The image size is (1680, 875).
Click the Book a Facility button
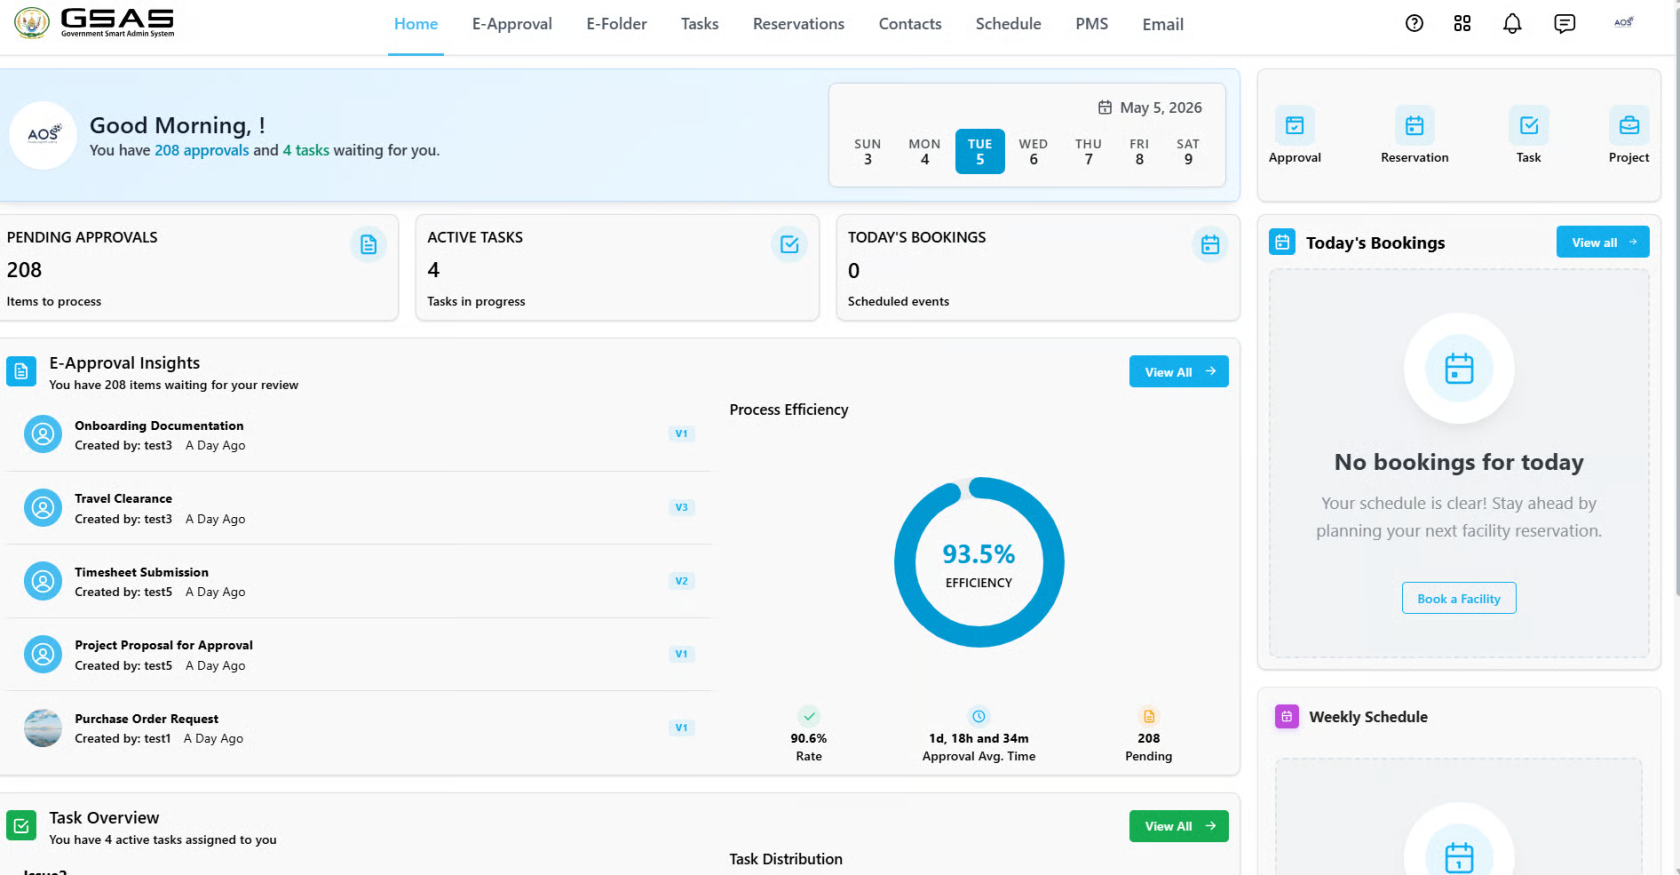pyautogui.click(x=1459, y=598)
